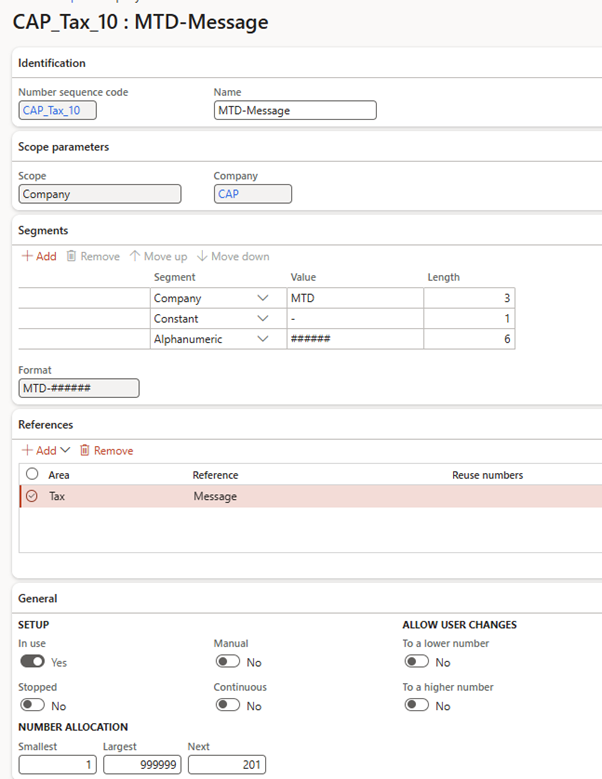Click the Largest number field
Screen dimensions: 602x779
click(142, 764)
